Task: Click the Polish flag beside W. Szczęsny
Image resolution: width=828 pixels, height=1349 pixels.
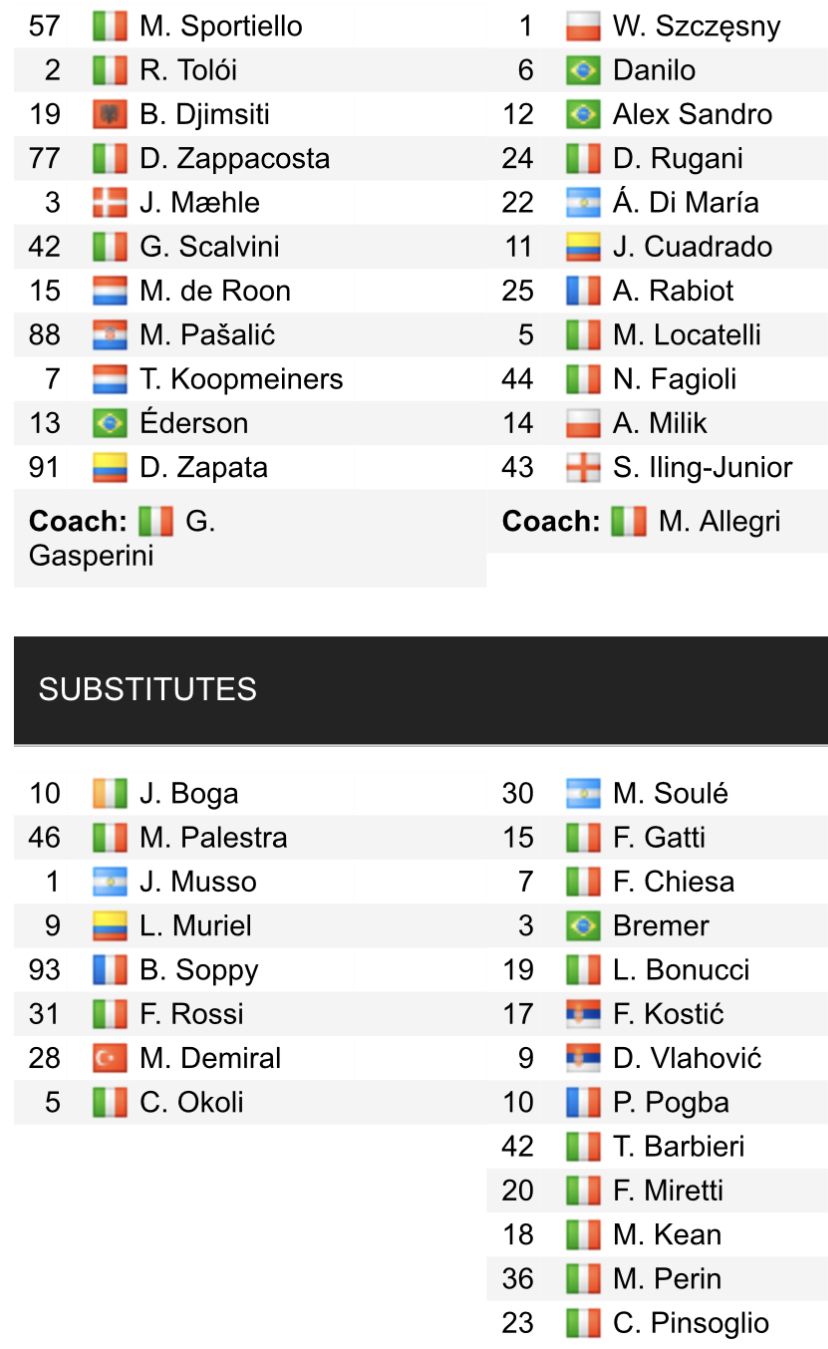Action: (582, 26)
